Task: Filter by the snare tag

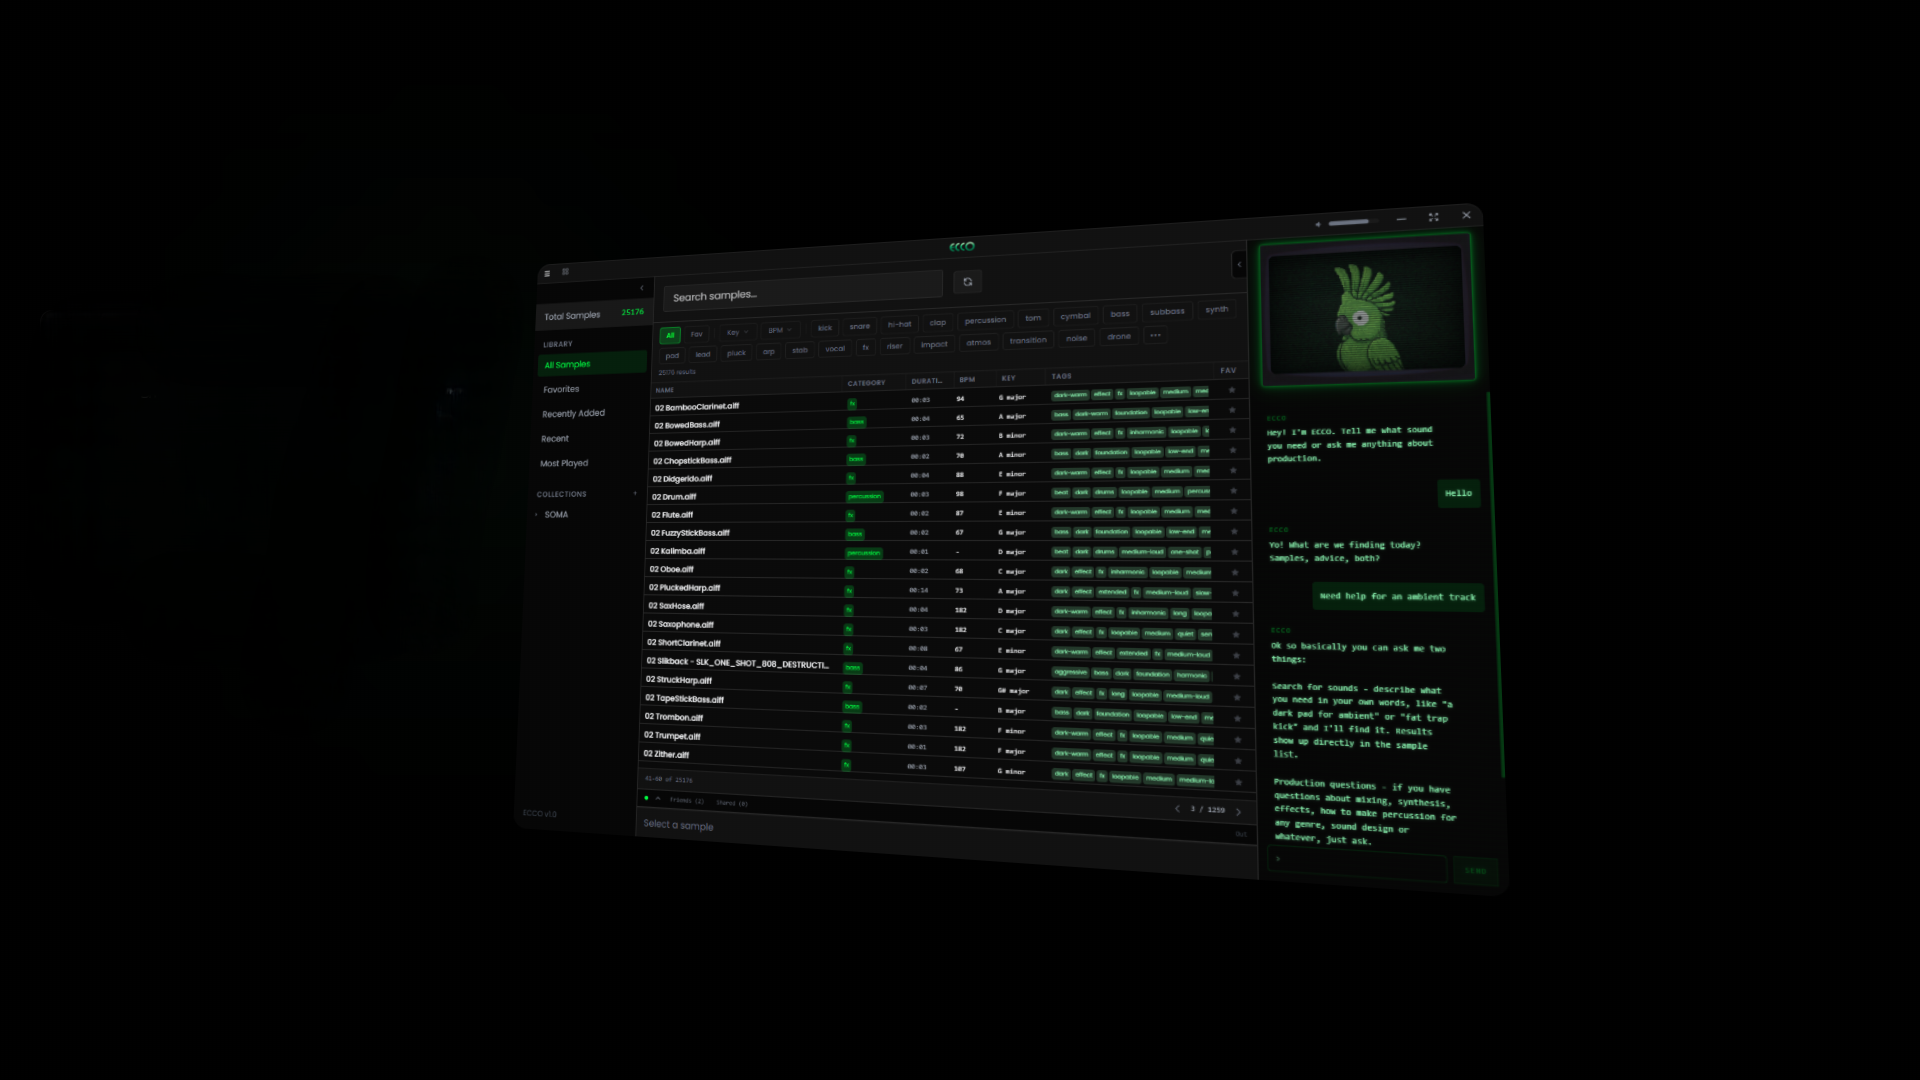Action: point(859,326)
